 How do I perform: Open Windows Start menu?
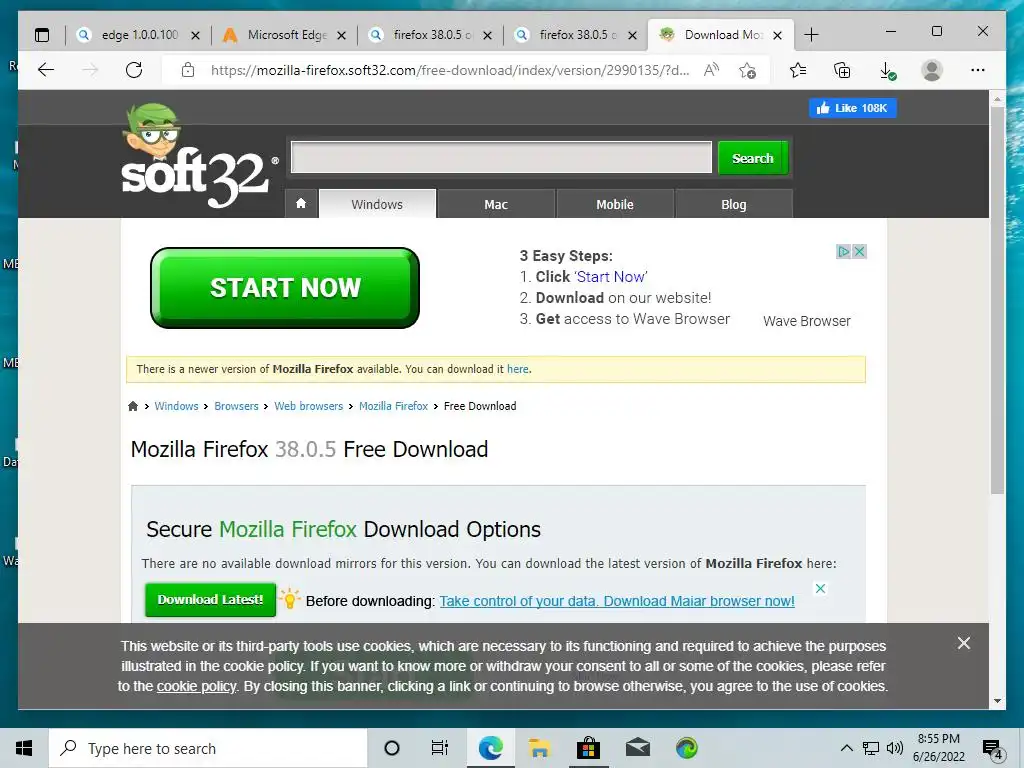(24, 748)
